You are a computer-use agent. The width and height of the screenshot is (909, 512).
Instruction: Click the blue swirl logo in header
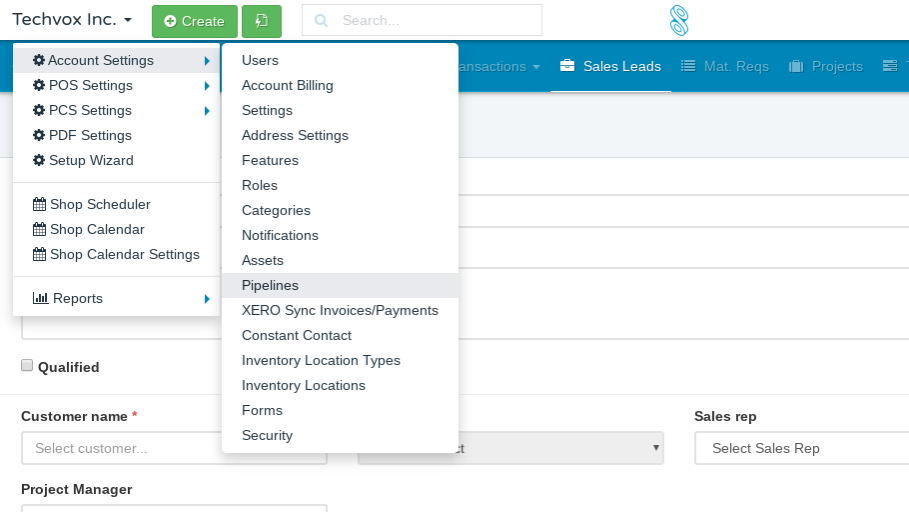click(x=679, y=20)
